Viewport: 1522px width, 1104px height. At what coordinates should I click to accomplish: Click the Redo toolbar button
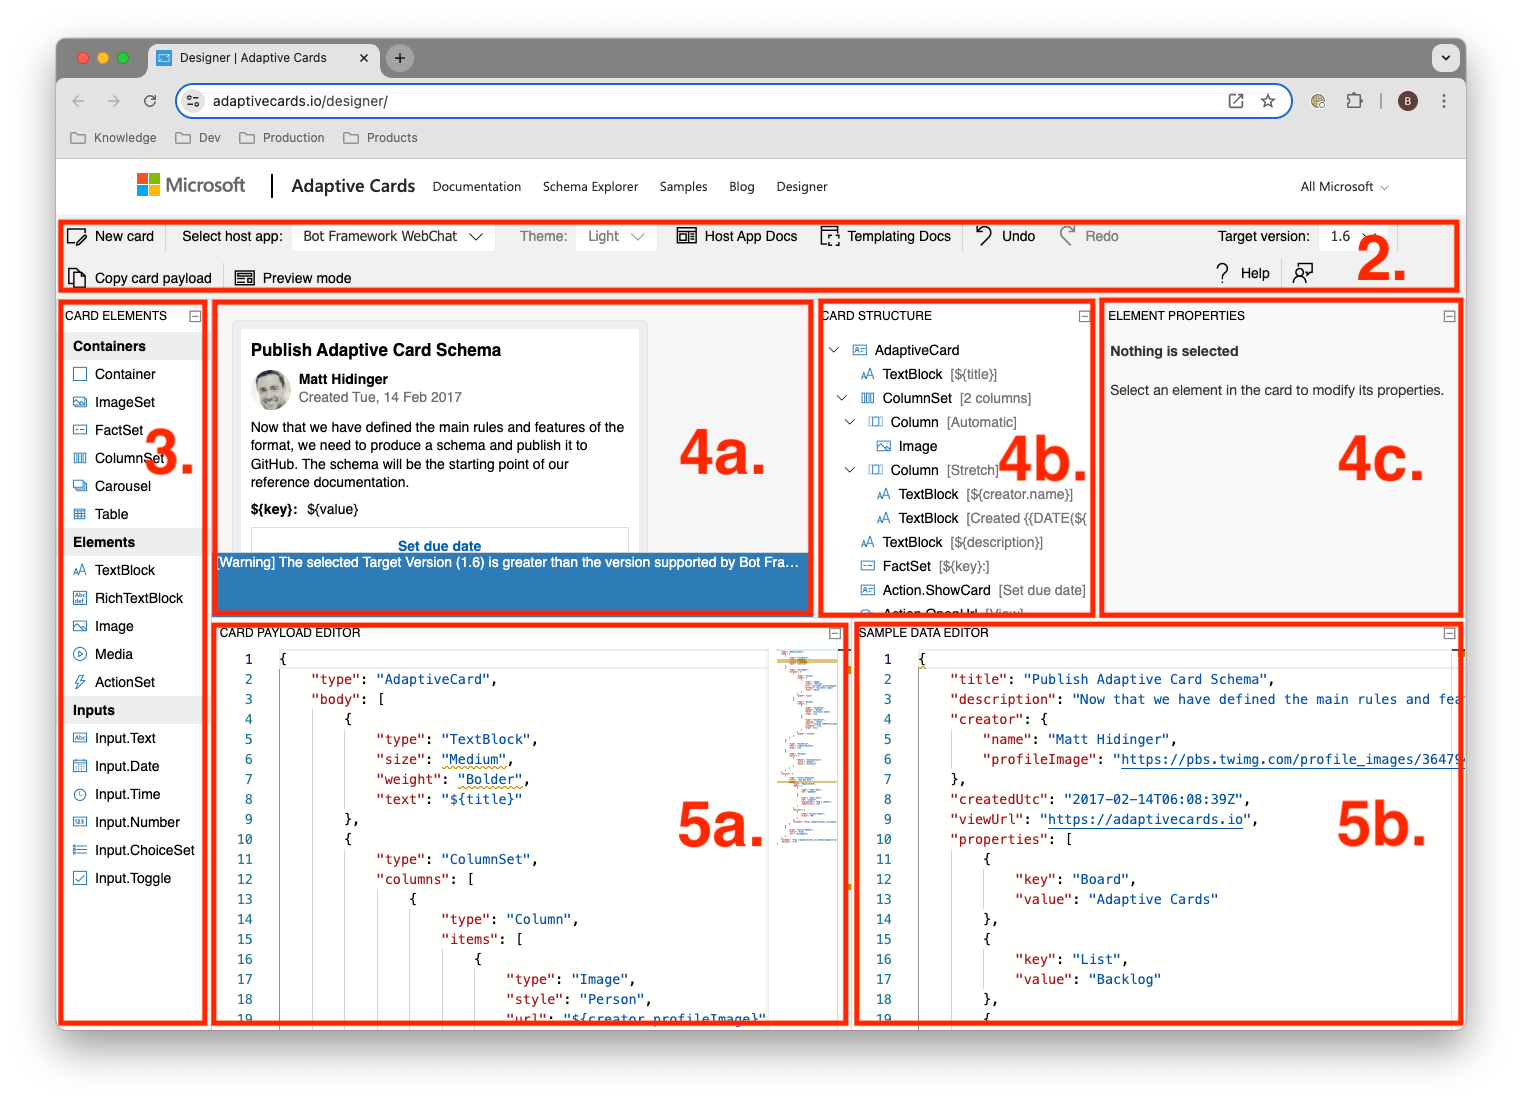(1089, 236)
